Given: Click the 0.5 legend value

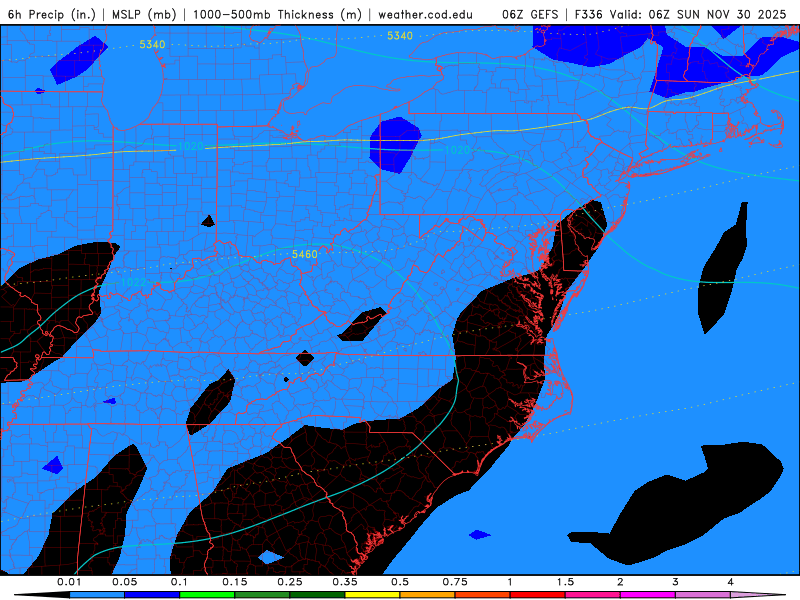Looking at the screenshot, I should 400,582.
